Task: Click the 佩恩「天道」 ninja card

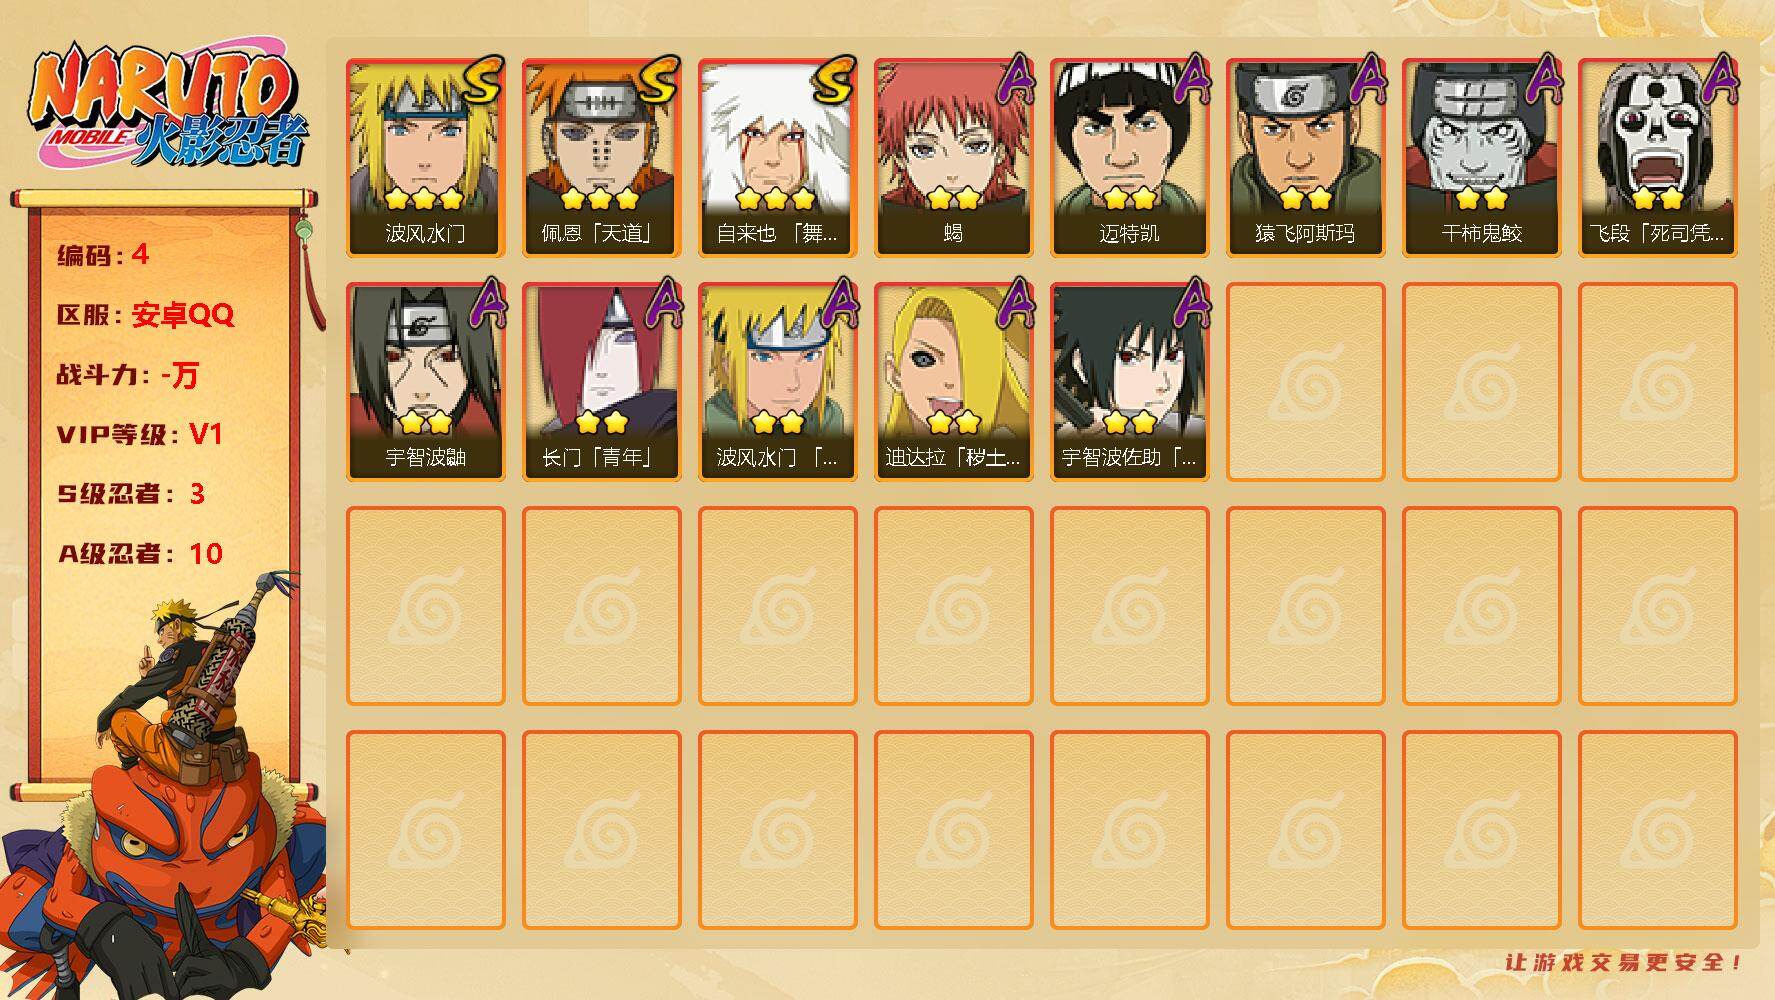Action: click(x=602, y=158)
